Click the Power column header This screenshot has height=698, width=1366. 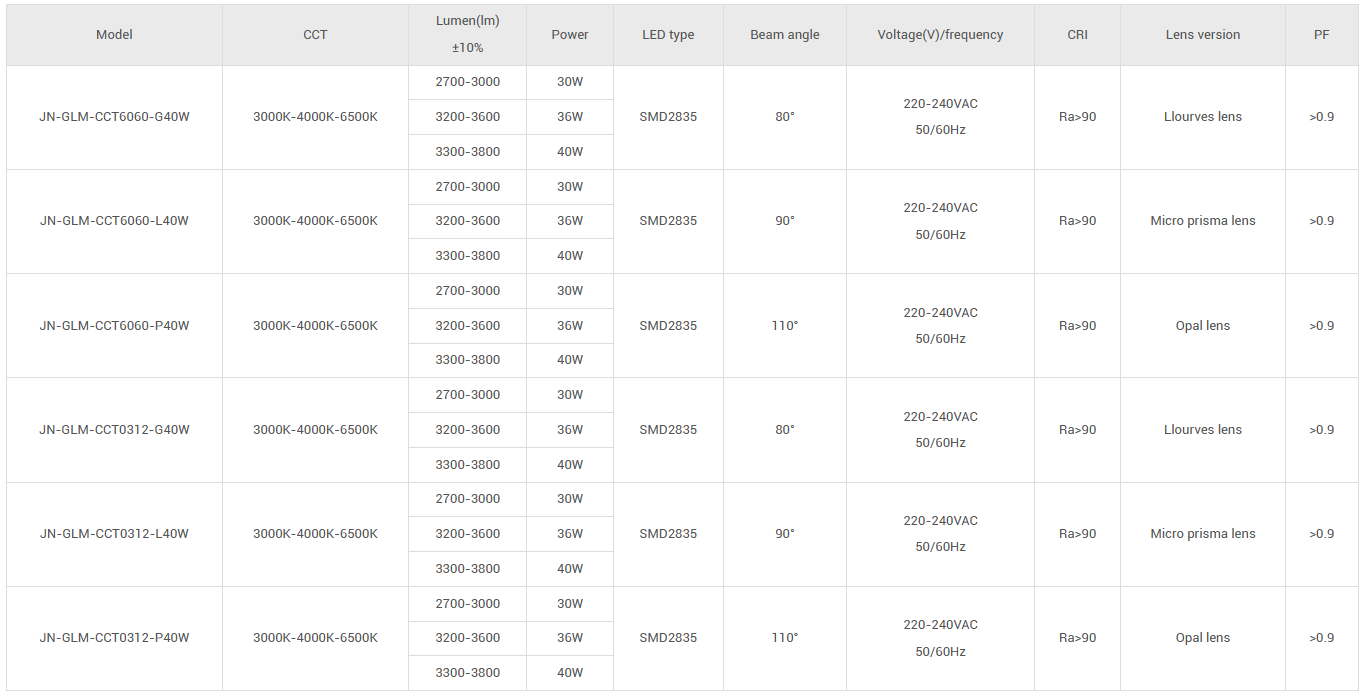[570, 35]
